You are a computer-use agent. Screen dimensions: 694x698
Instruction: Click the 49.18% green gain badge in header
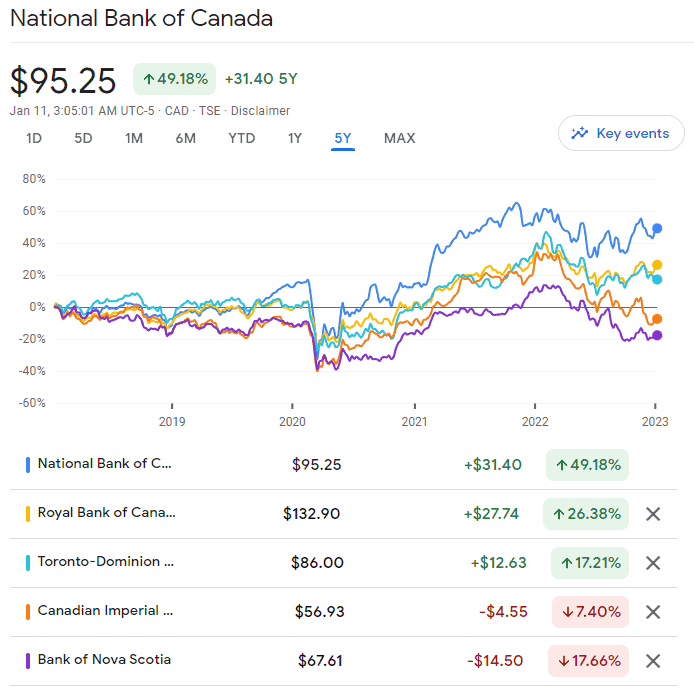(174, 79)
